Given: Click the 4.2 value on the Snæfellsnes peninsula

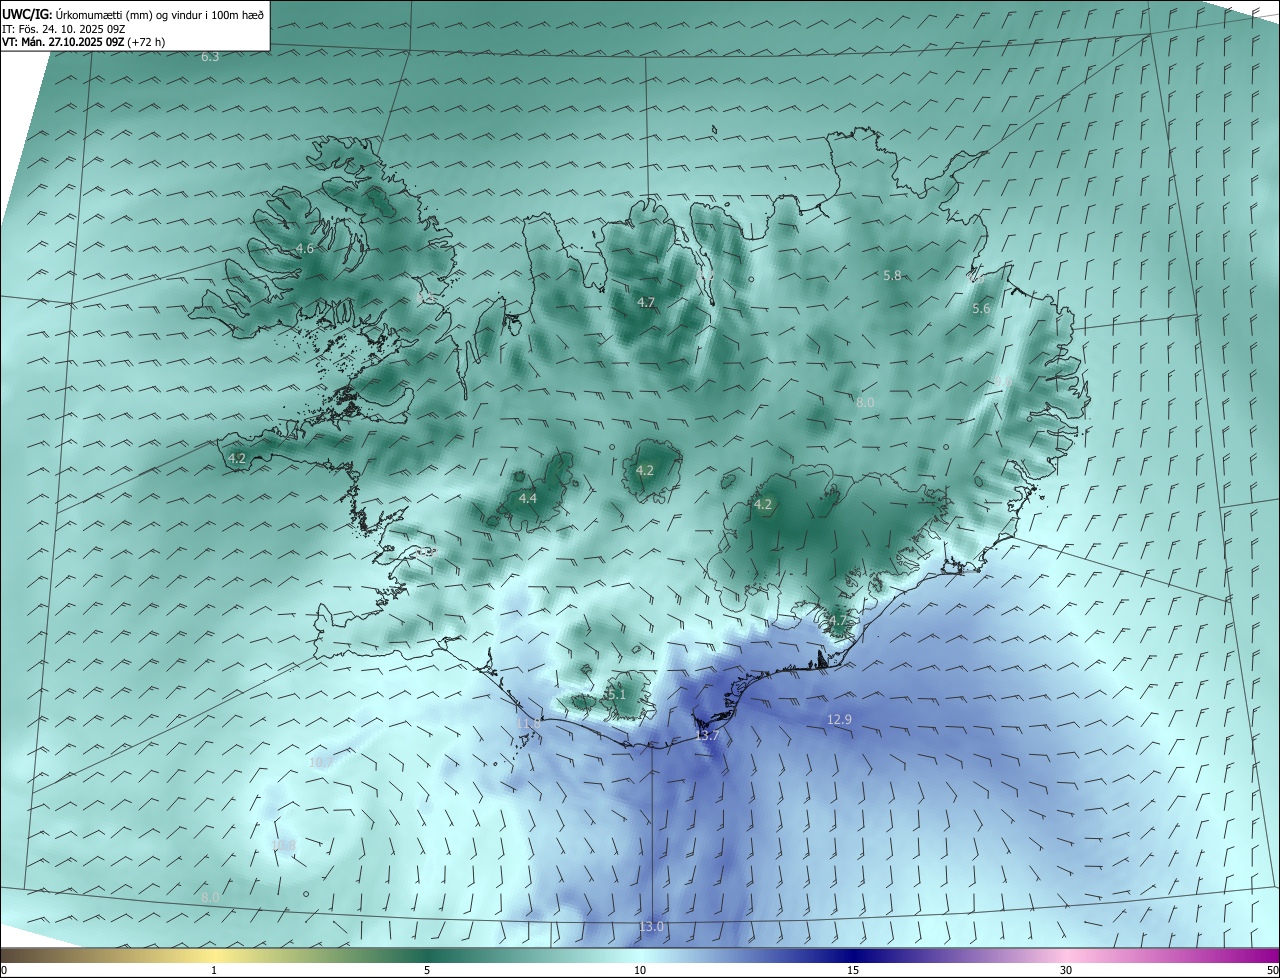Looking at the screenshot, I should point(237,458).
